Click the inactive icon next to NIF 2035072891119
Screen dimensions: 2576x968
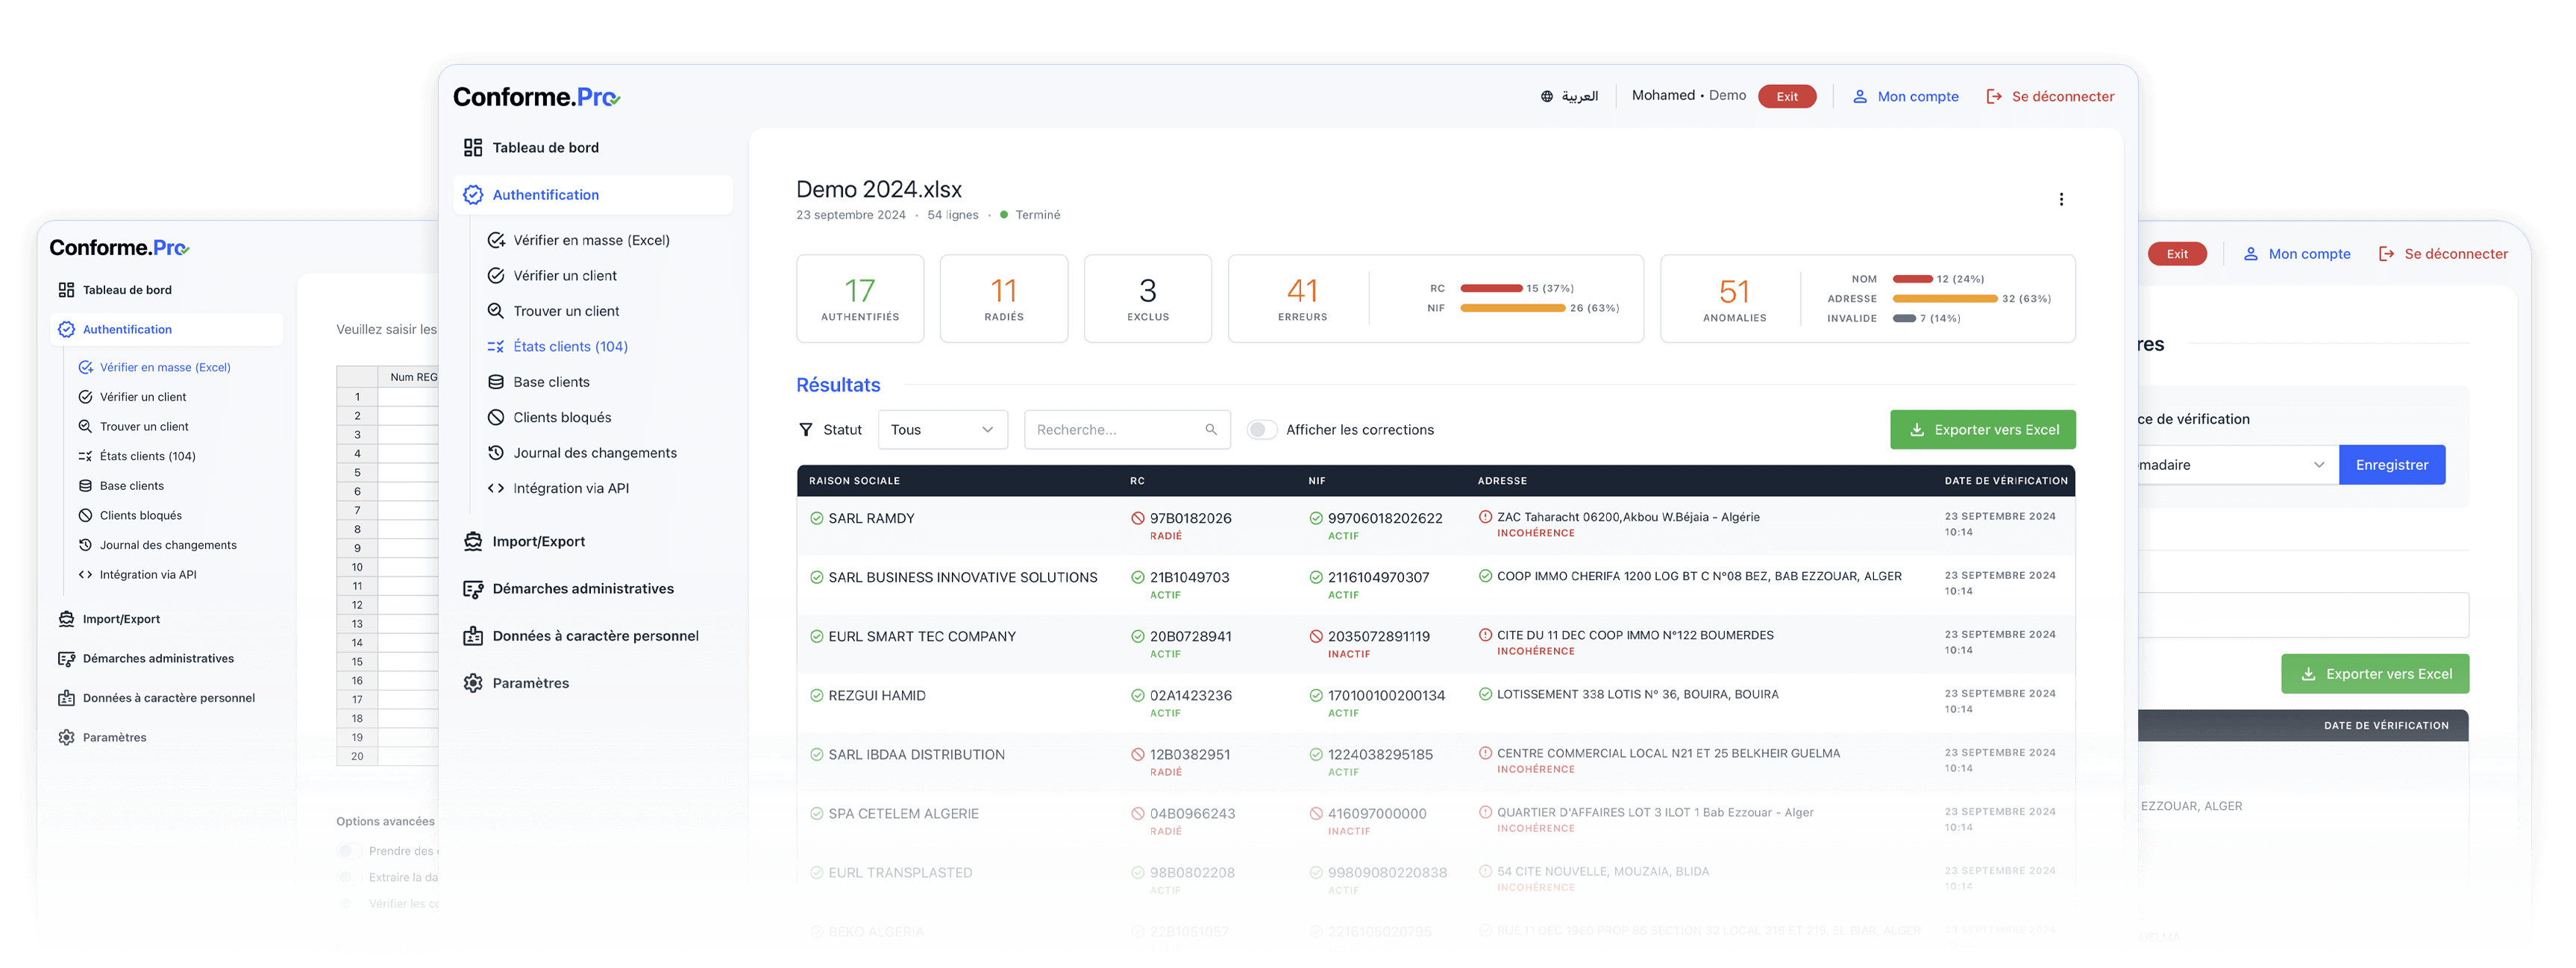click(1316, 637)
